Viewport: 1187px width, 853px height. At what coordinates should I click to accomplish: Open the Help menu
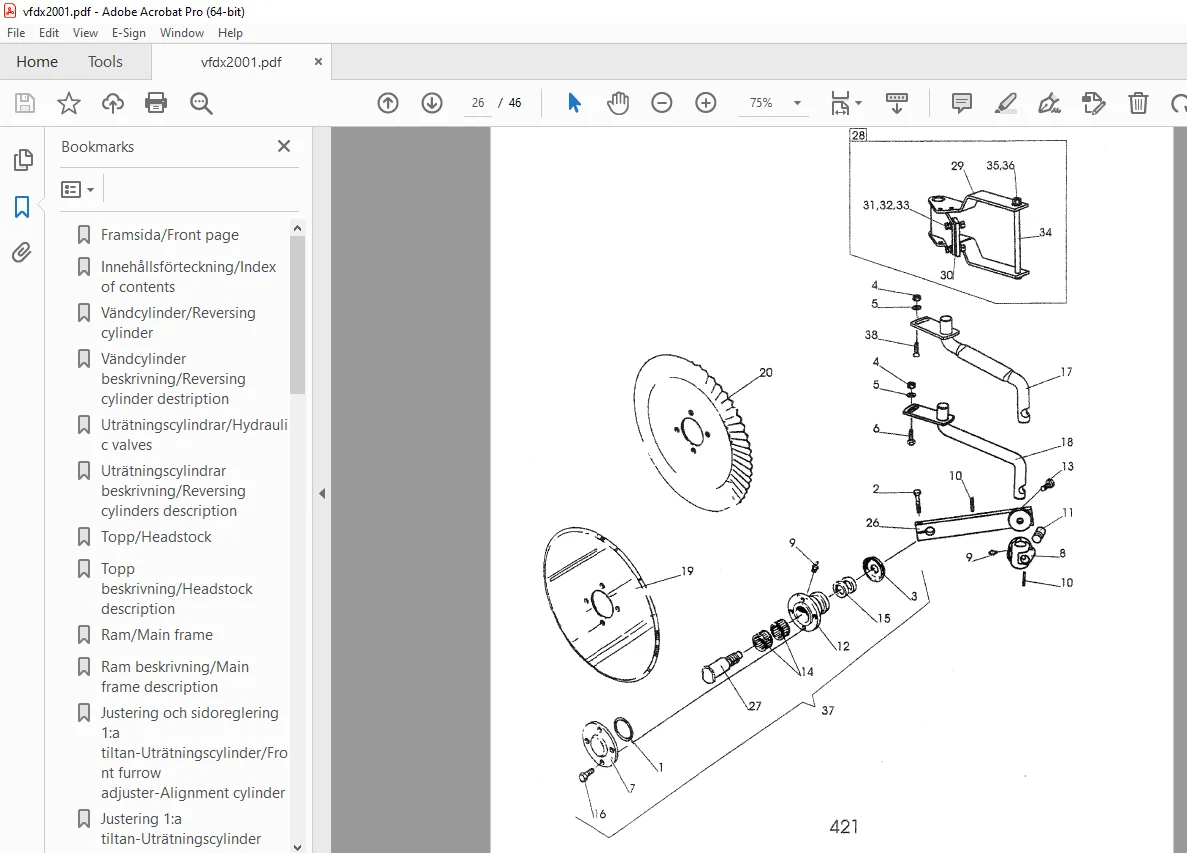pos(230,33)
